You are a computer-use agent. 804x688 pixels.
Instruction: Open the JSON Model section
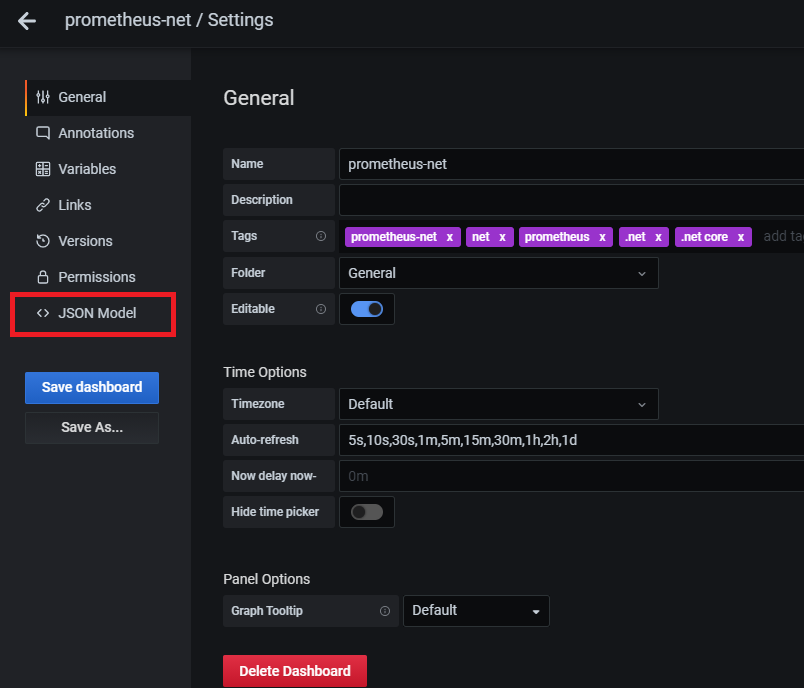[x=93, y=313]
